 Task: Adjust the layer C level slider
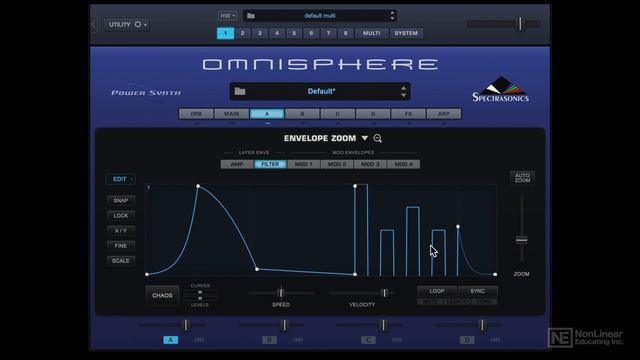tap(383, 325)
